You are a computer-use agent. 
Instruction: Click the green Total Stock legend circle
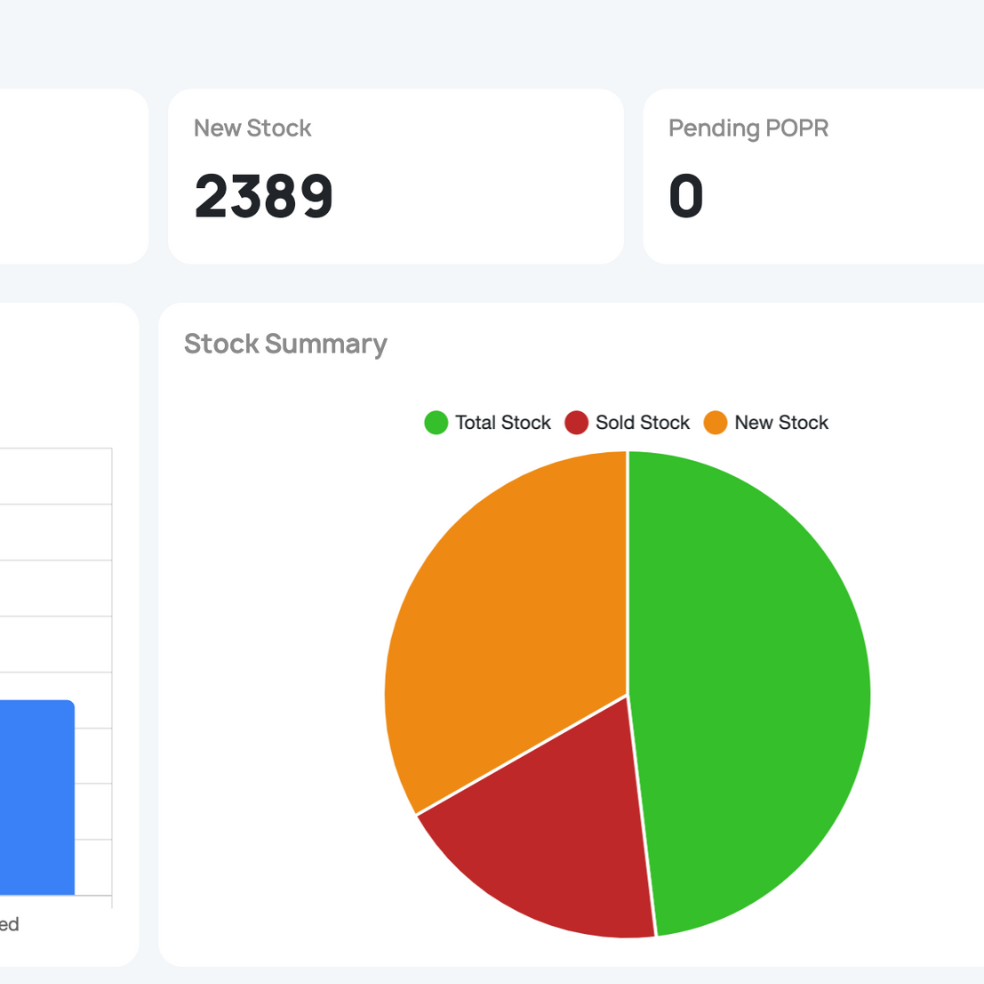click(x=436, y=423)
